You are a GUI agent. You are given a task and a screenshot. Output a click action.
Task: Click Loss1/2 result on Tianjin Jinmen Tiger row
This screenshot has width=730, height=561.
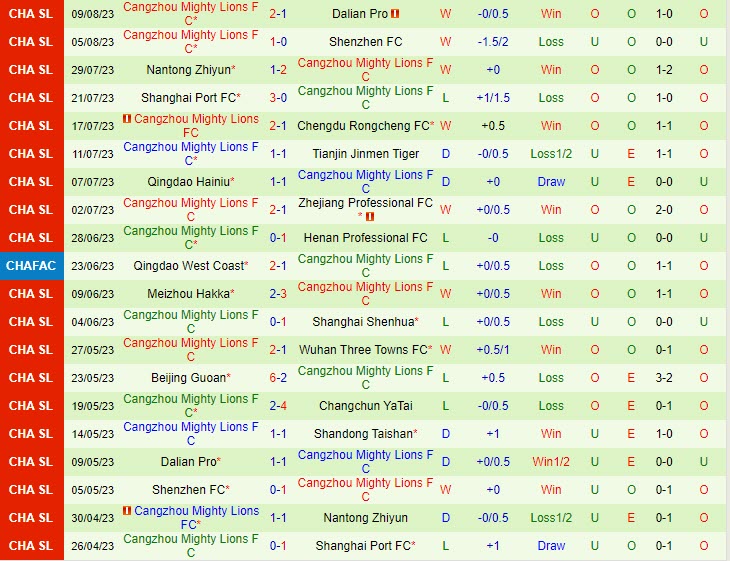(551, 154)
